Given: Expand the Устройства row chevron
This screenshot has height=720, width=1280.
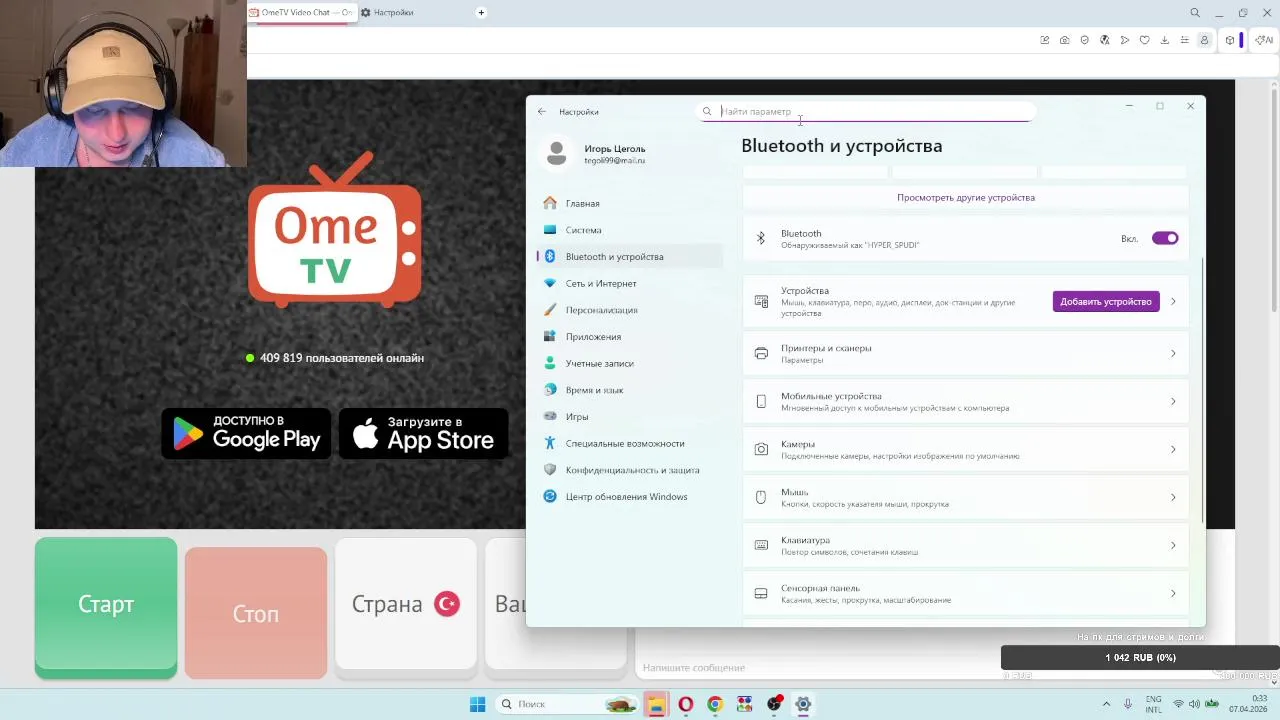Looking at the screenshot, I should click(x=1173, y=302).
